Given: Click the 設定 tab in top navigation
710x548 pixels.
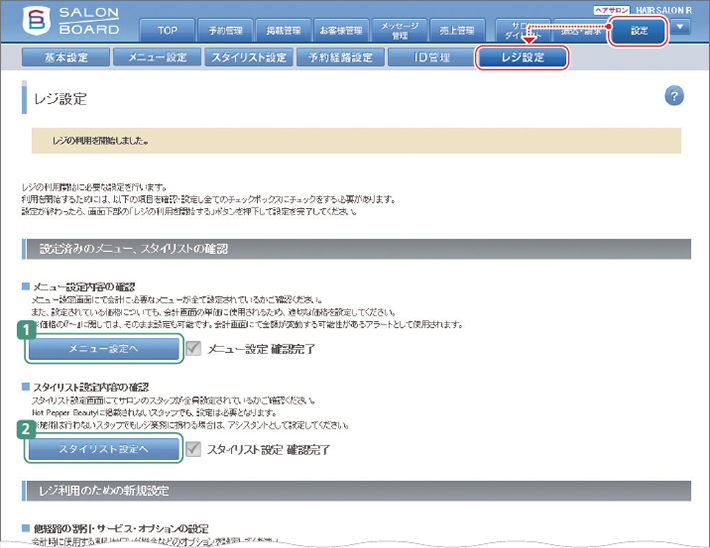Looking at the screenshot, I should pyautogui.click(x=638, y=31).
